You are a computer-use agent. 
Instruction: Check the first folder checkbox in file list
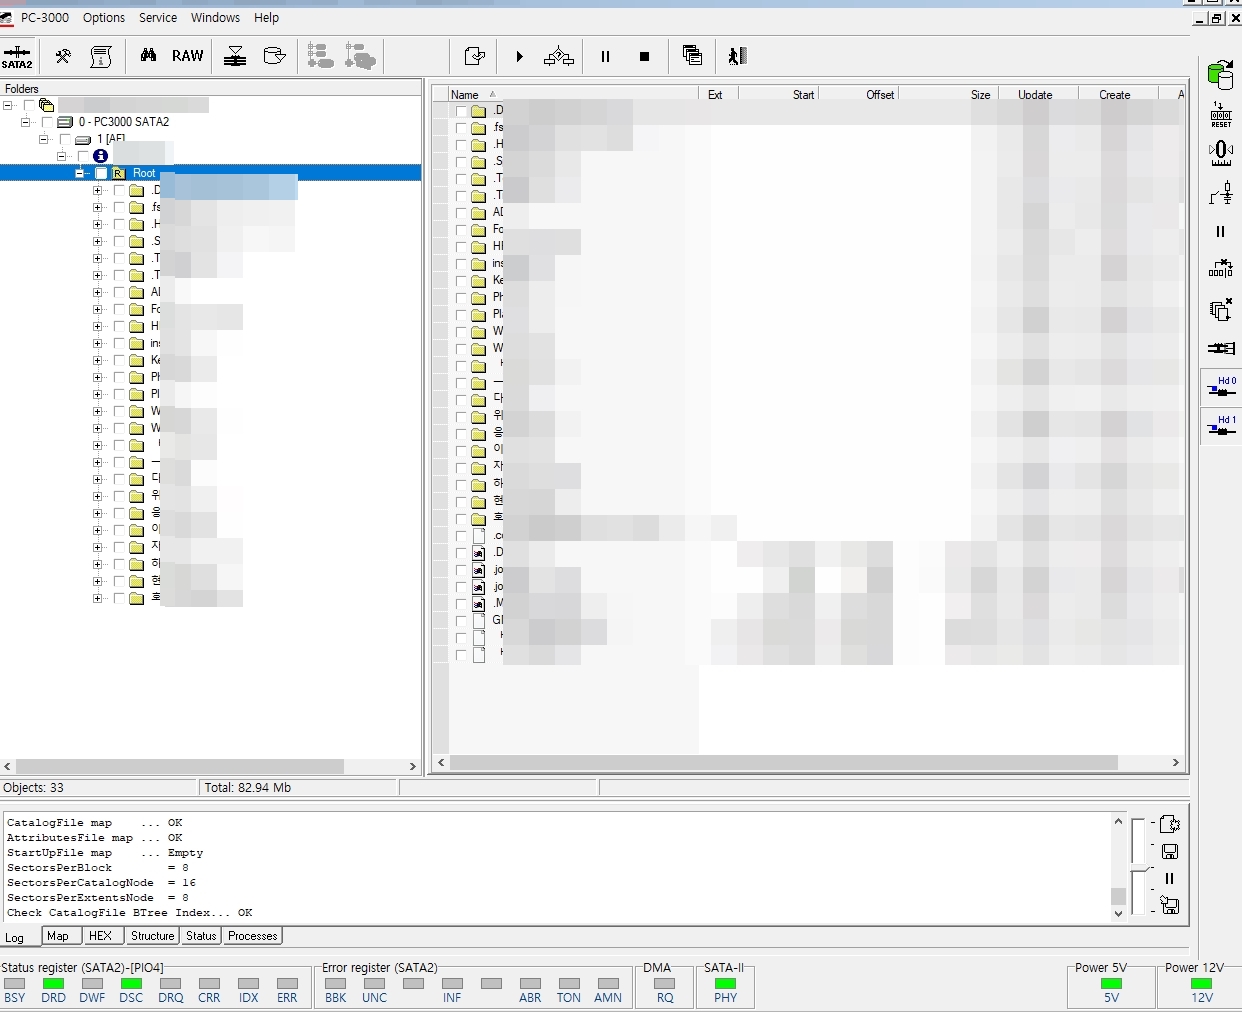(461, 111)
